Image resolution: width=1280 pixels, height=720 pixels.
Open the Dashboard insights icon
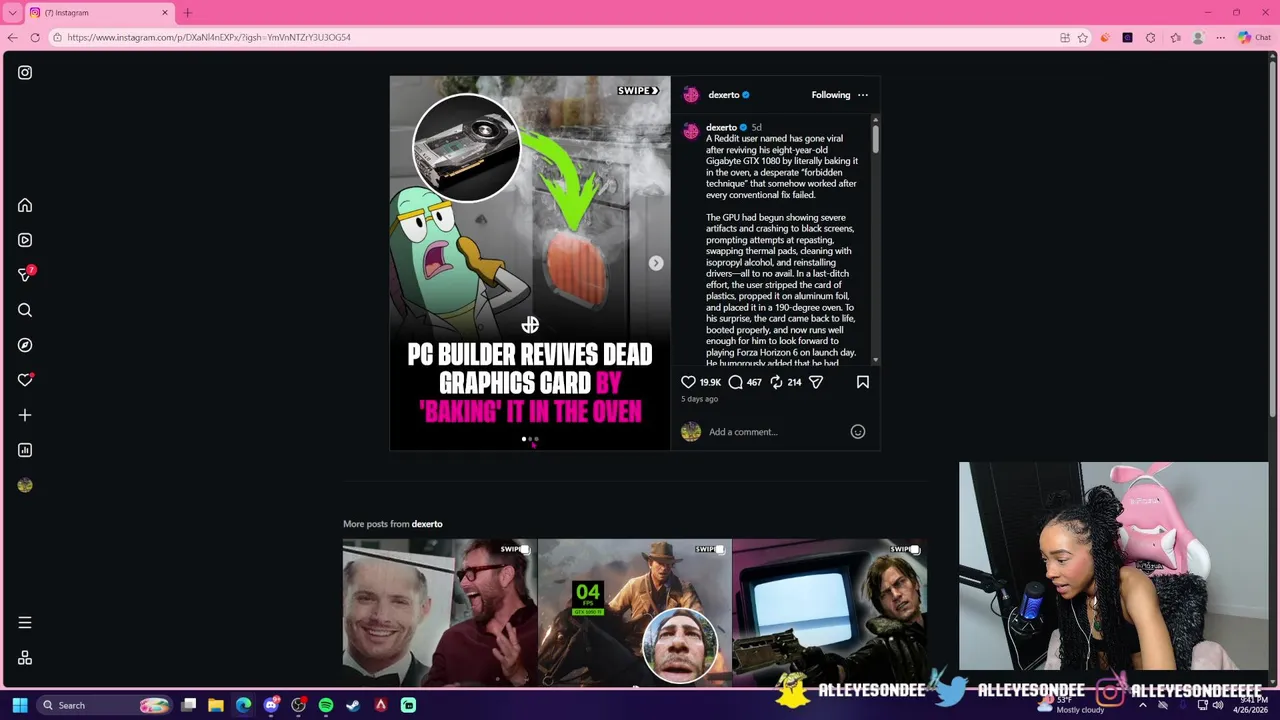point(25,450)
